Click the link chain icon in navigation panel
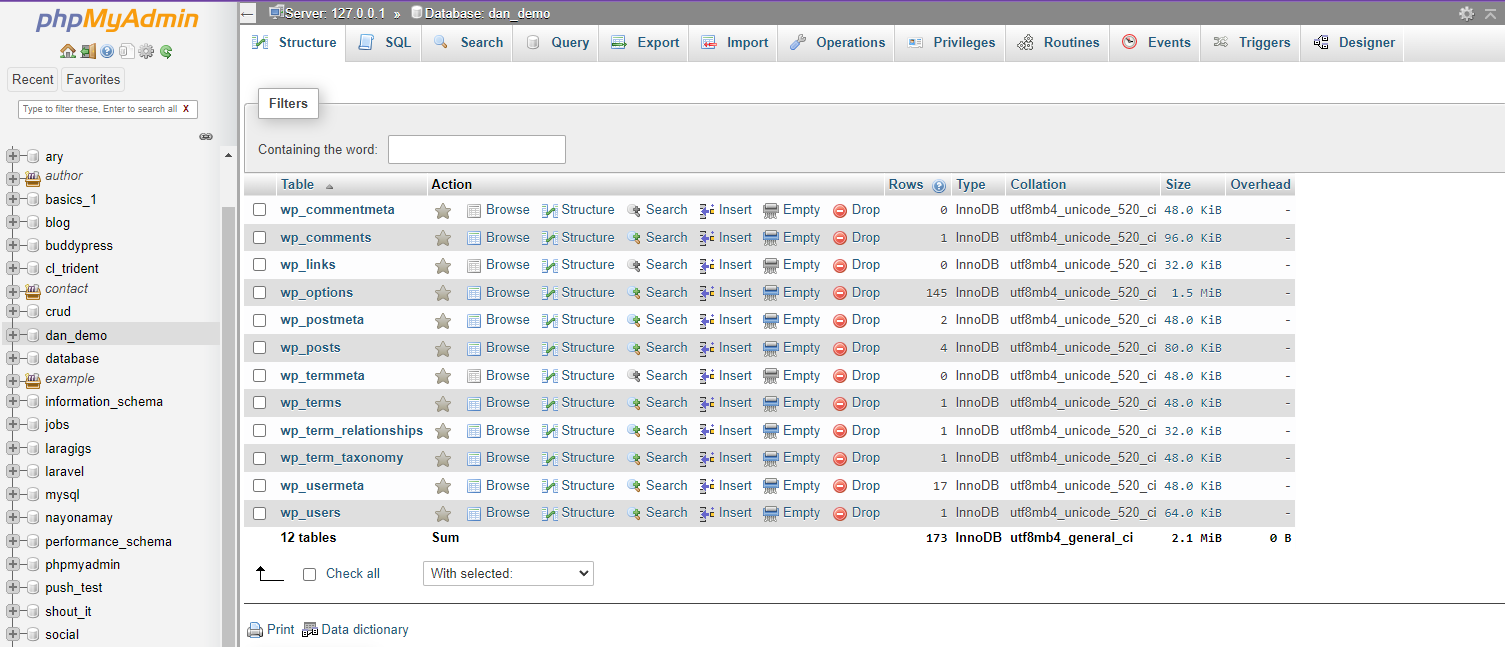1505x647 pixels. [x=205, y=136]
